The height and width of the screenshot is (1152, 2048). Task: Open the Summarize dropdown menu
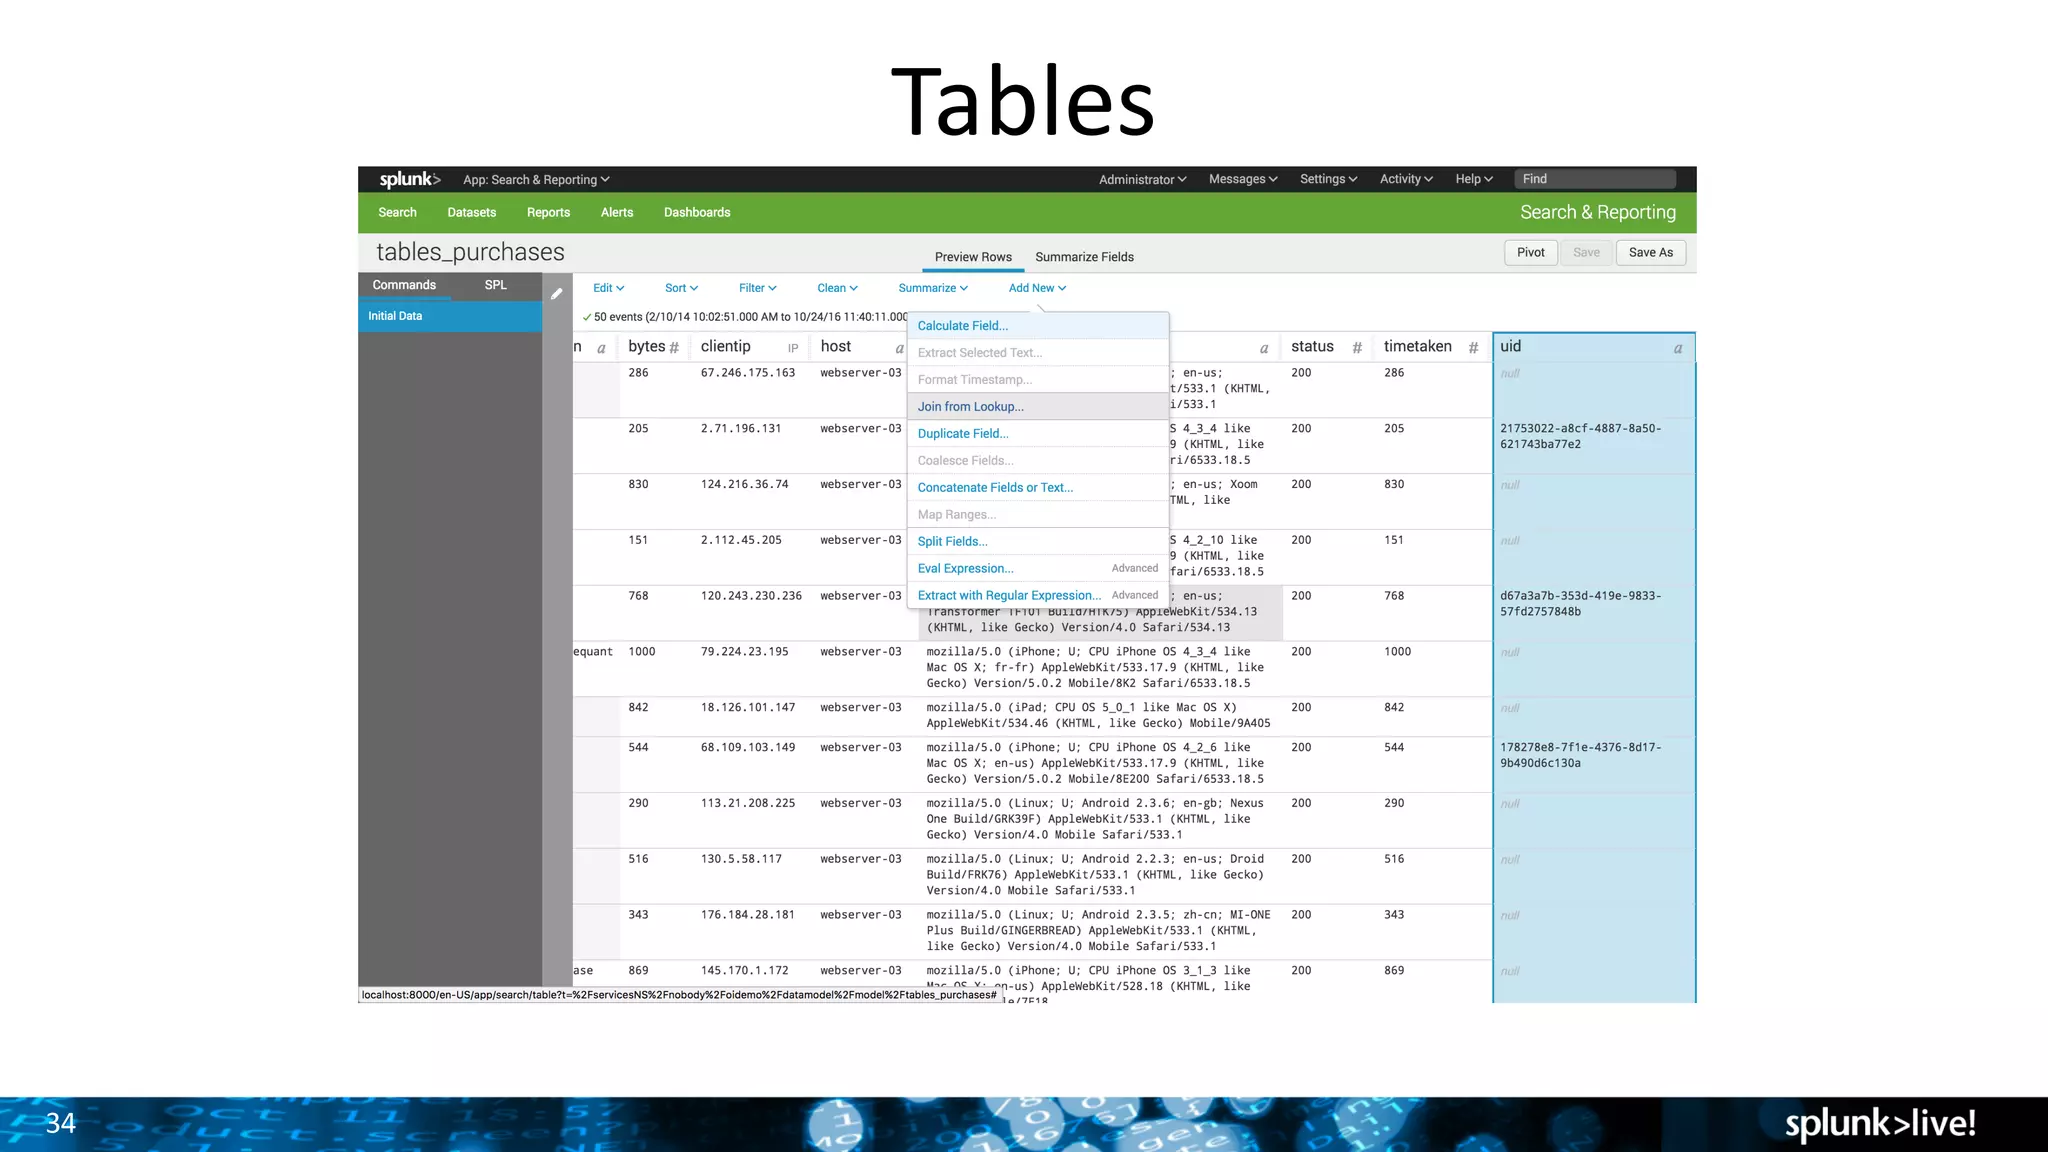[933, 288]
